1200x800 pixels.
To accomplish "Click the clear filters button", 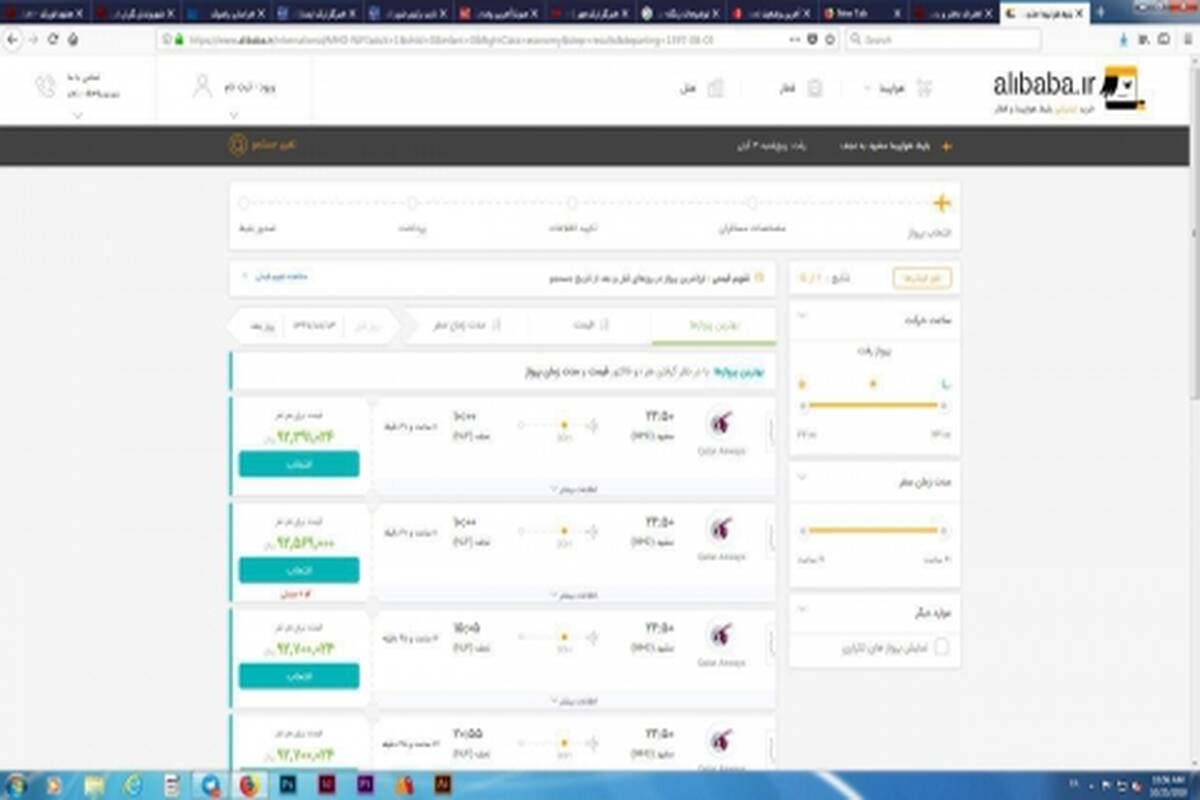I will 922,278.
